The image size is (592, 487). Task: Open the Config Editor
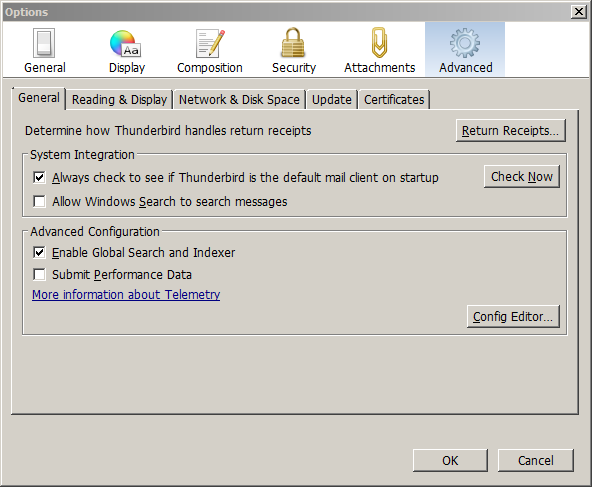pyautogui.click(x=513, y=316)
